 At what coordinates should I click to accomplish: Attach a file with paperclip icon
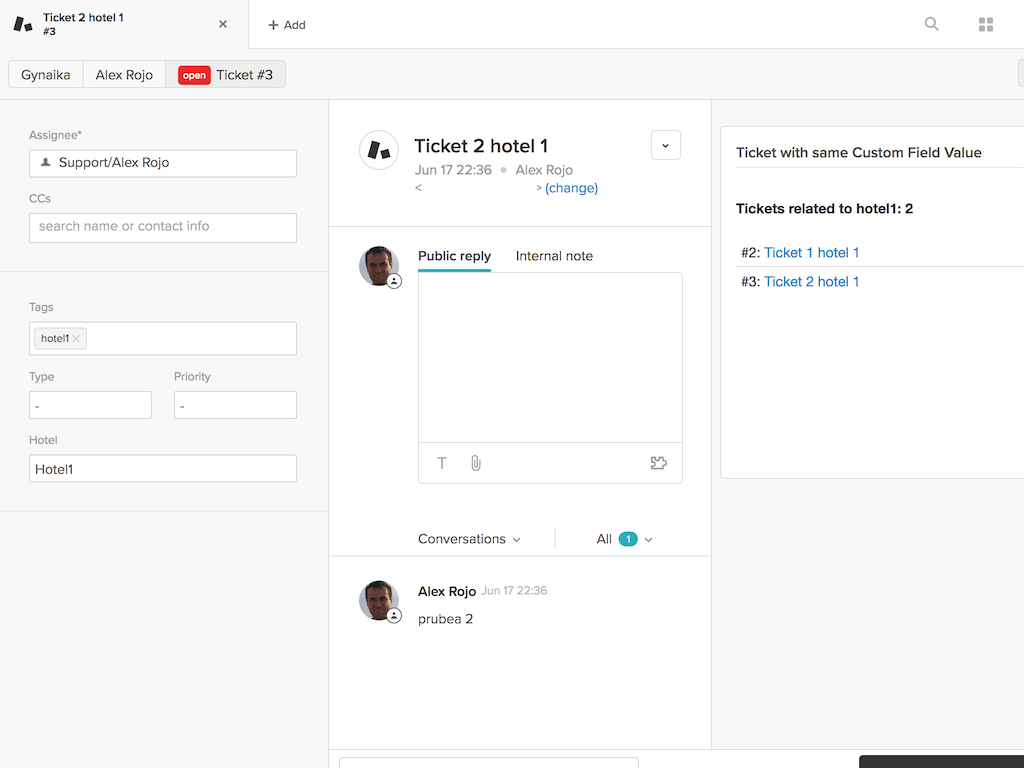click(x=476, y=463)
